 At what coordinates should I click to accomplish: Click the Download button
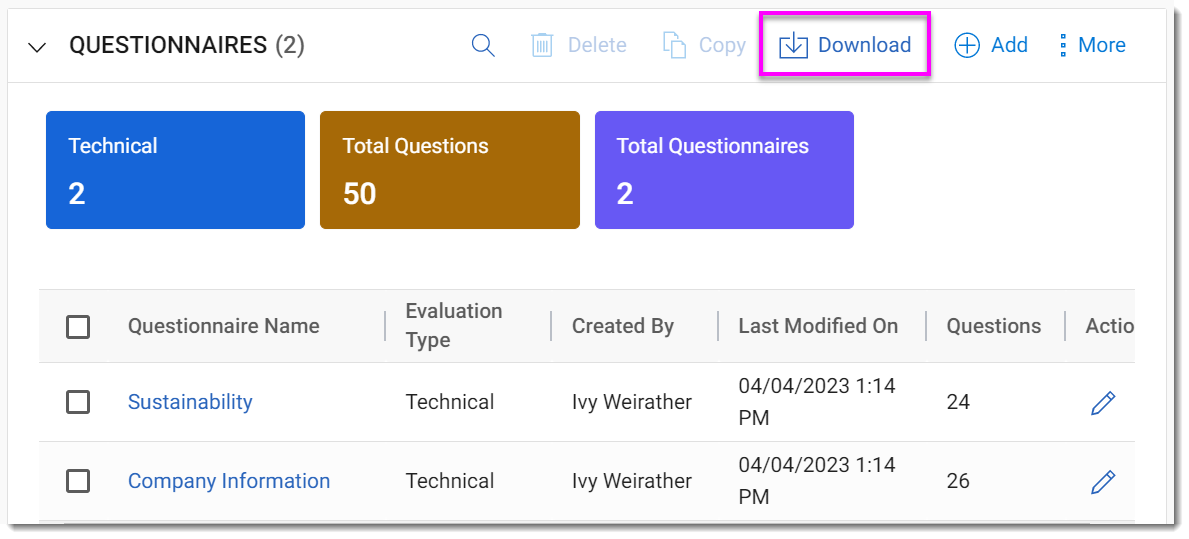pyautogui.click(x=845, y=45)
